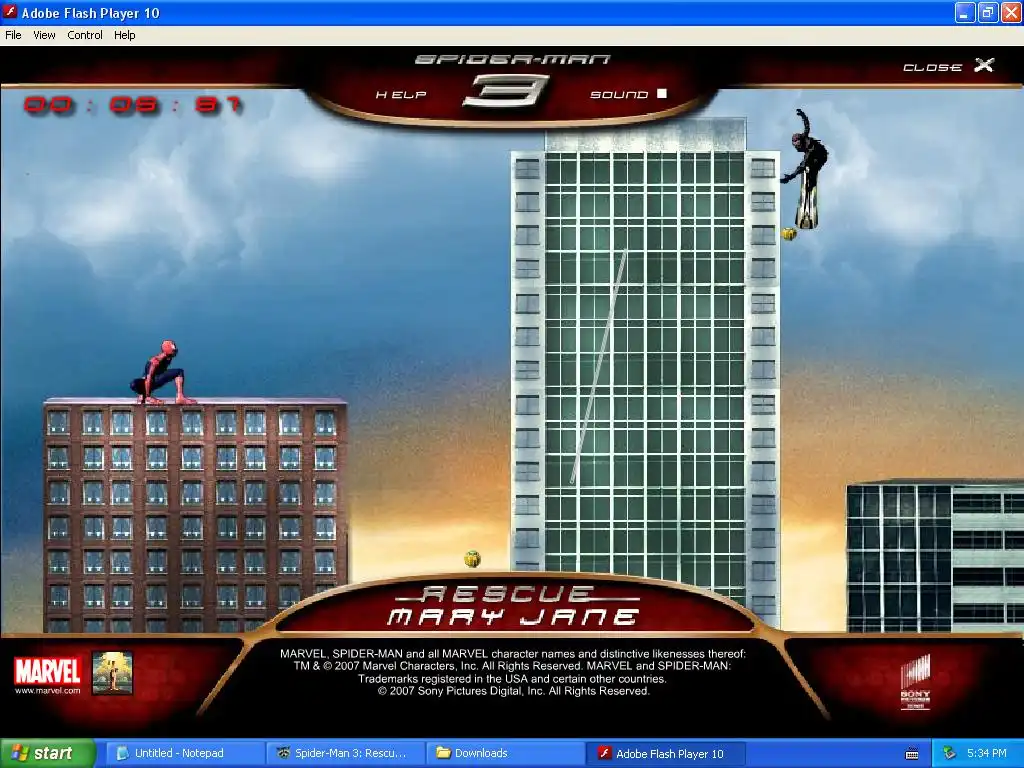
Task: Click the Goblin villain on the glider
Action: [x=807, y=168]
